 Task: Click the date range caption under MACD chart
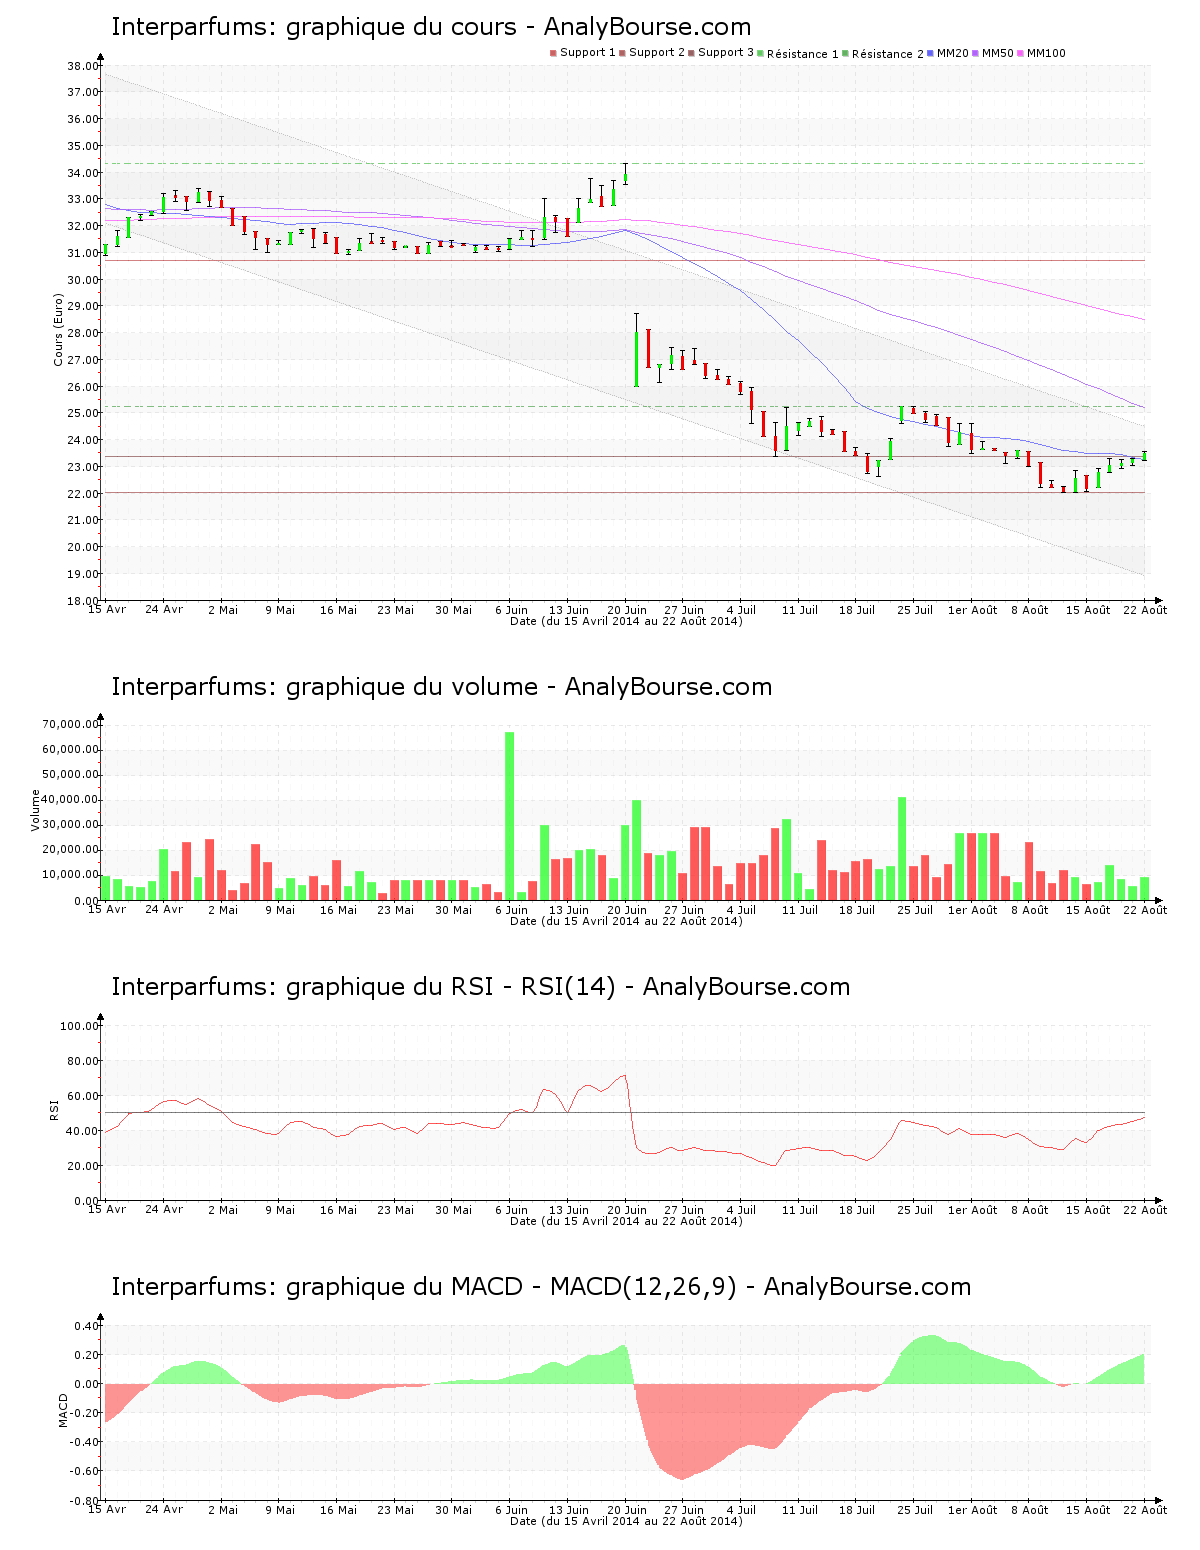pyautogui.click(x=626, y=1521)
